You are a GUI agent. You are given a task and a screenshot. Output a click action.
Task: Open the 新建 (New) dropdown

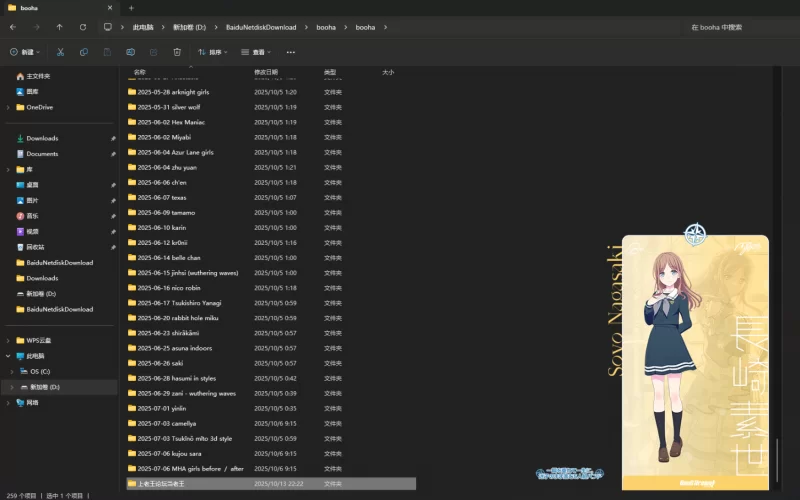tap(23, 52)
